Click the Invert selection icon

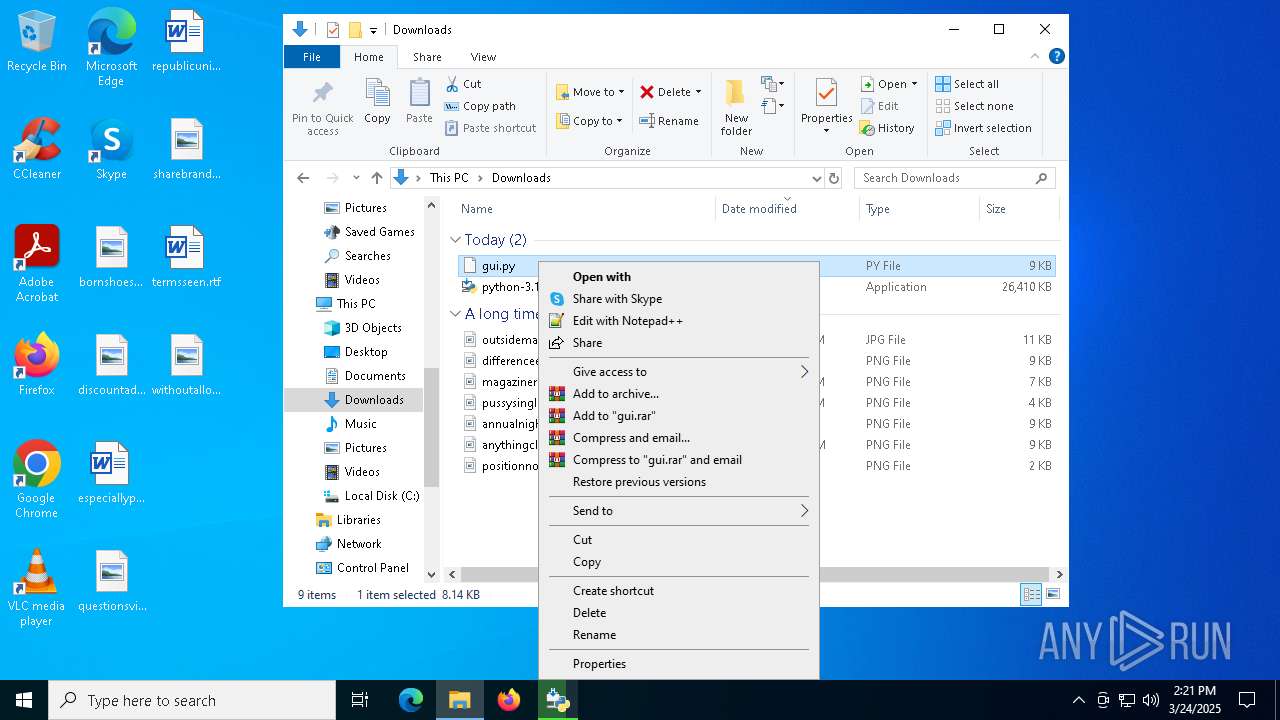[943, 128]
